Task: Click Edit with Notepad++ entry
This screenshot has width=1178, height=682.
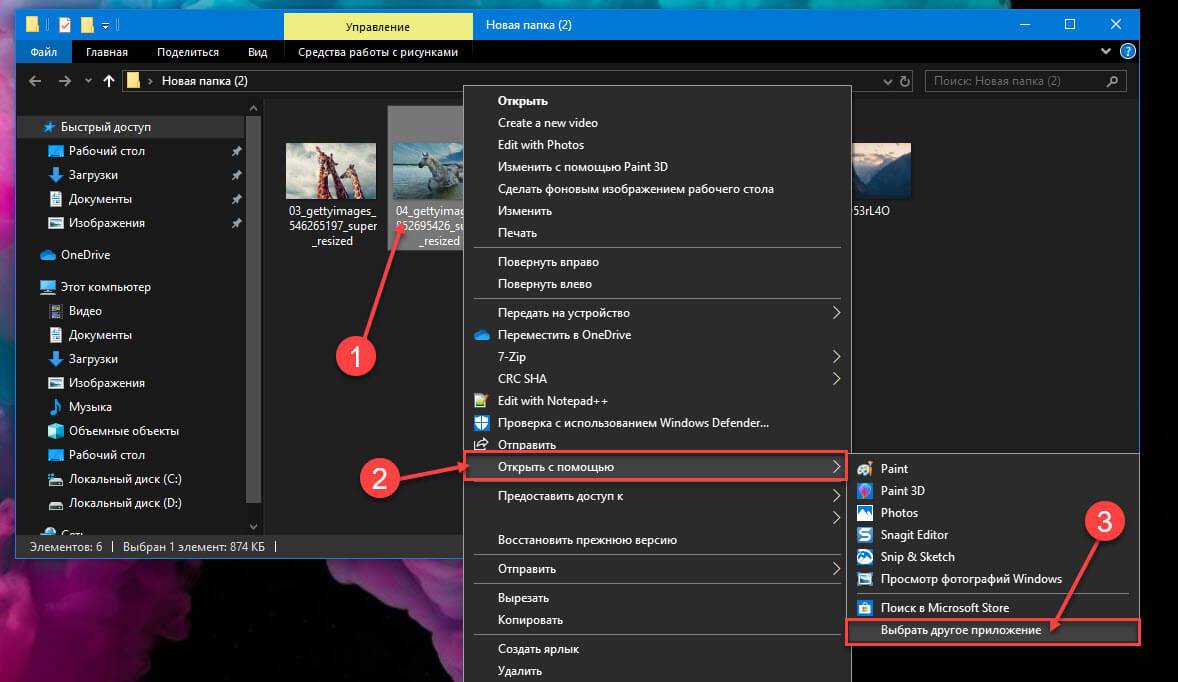Action: pyautogui.click(x=553, y=401)
